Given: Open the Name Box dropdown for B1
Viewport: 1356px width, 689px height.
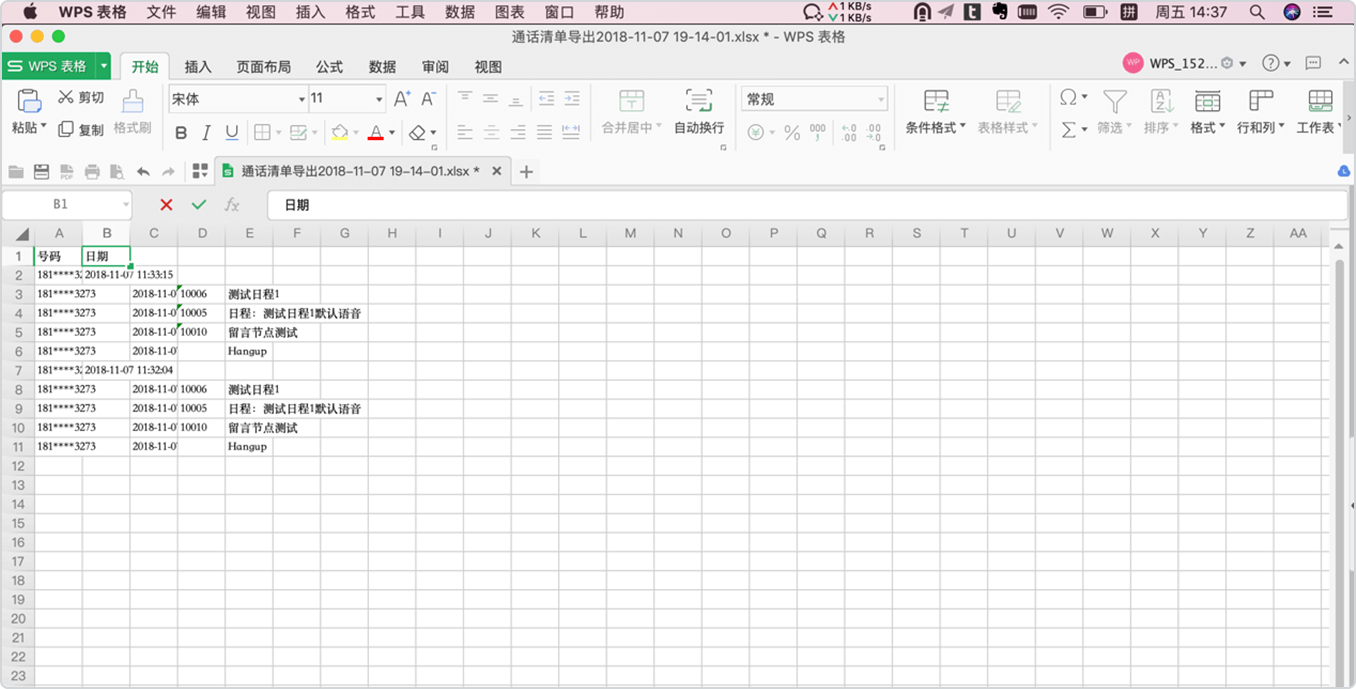Looking at the screenshot, I should coord(126,204).
